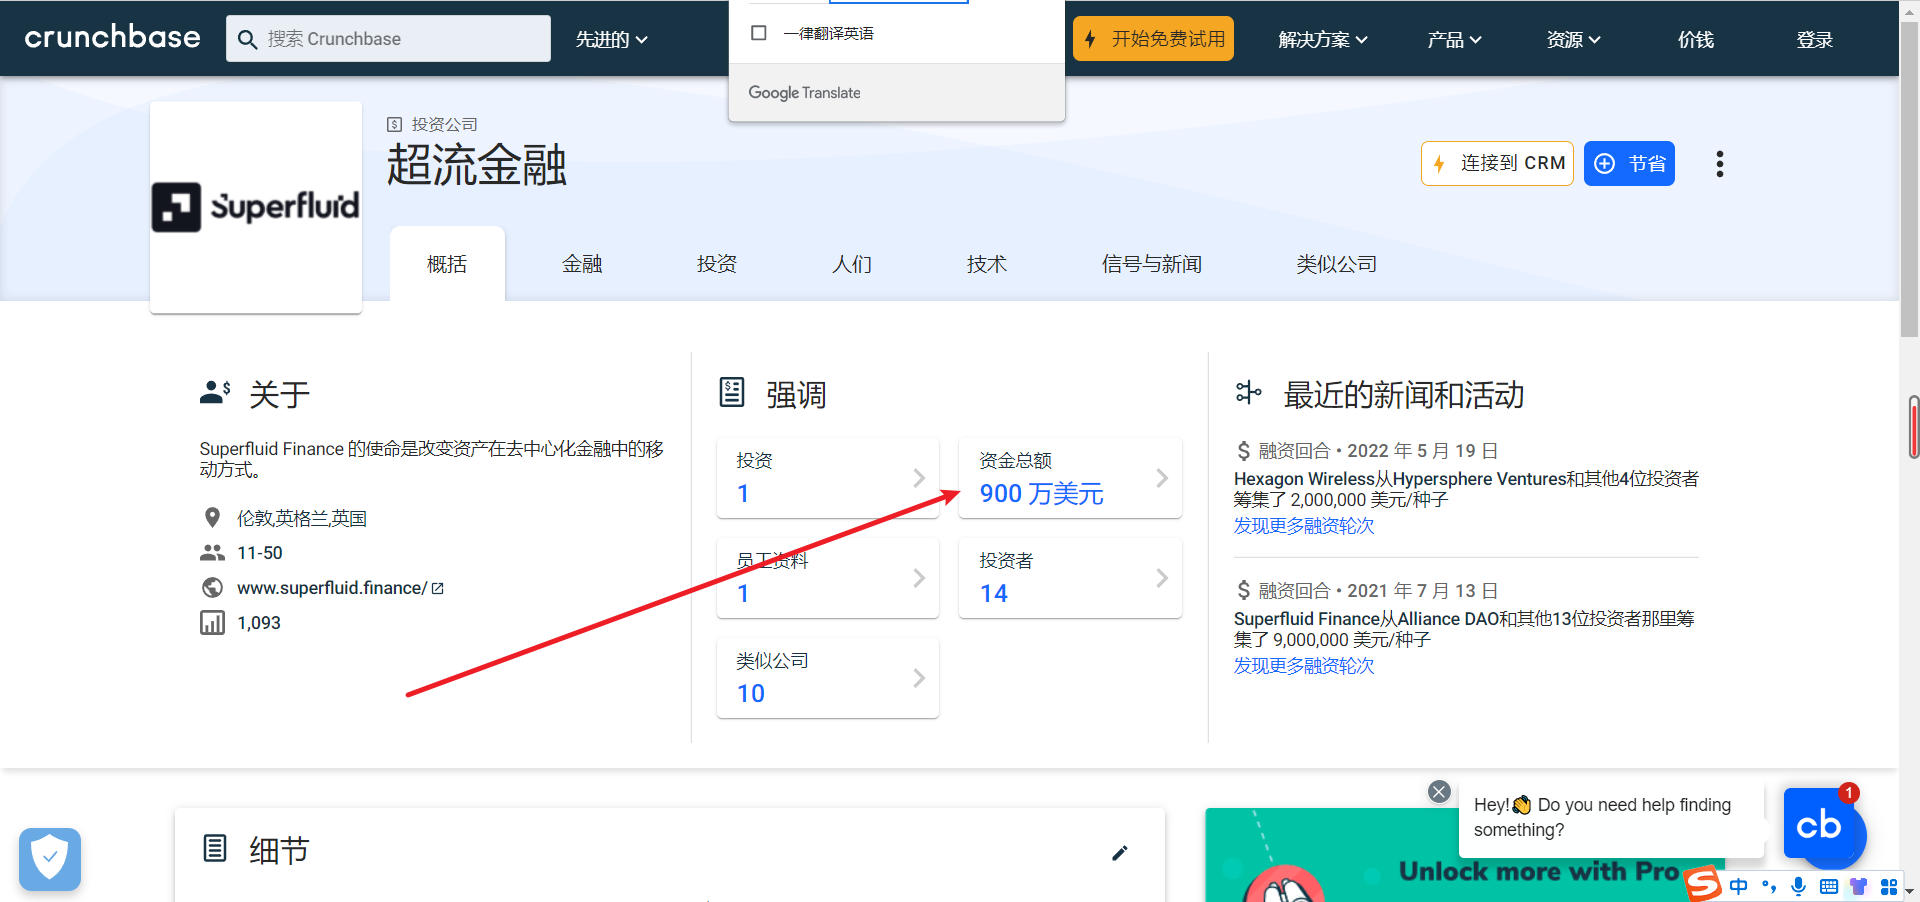Click the Sogou input method S icon
The width and height of the screenshot is (1920, 902).
[1703, 885]
